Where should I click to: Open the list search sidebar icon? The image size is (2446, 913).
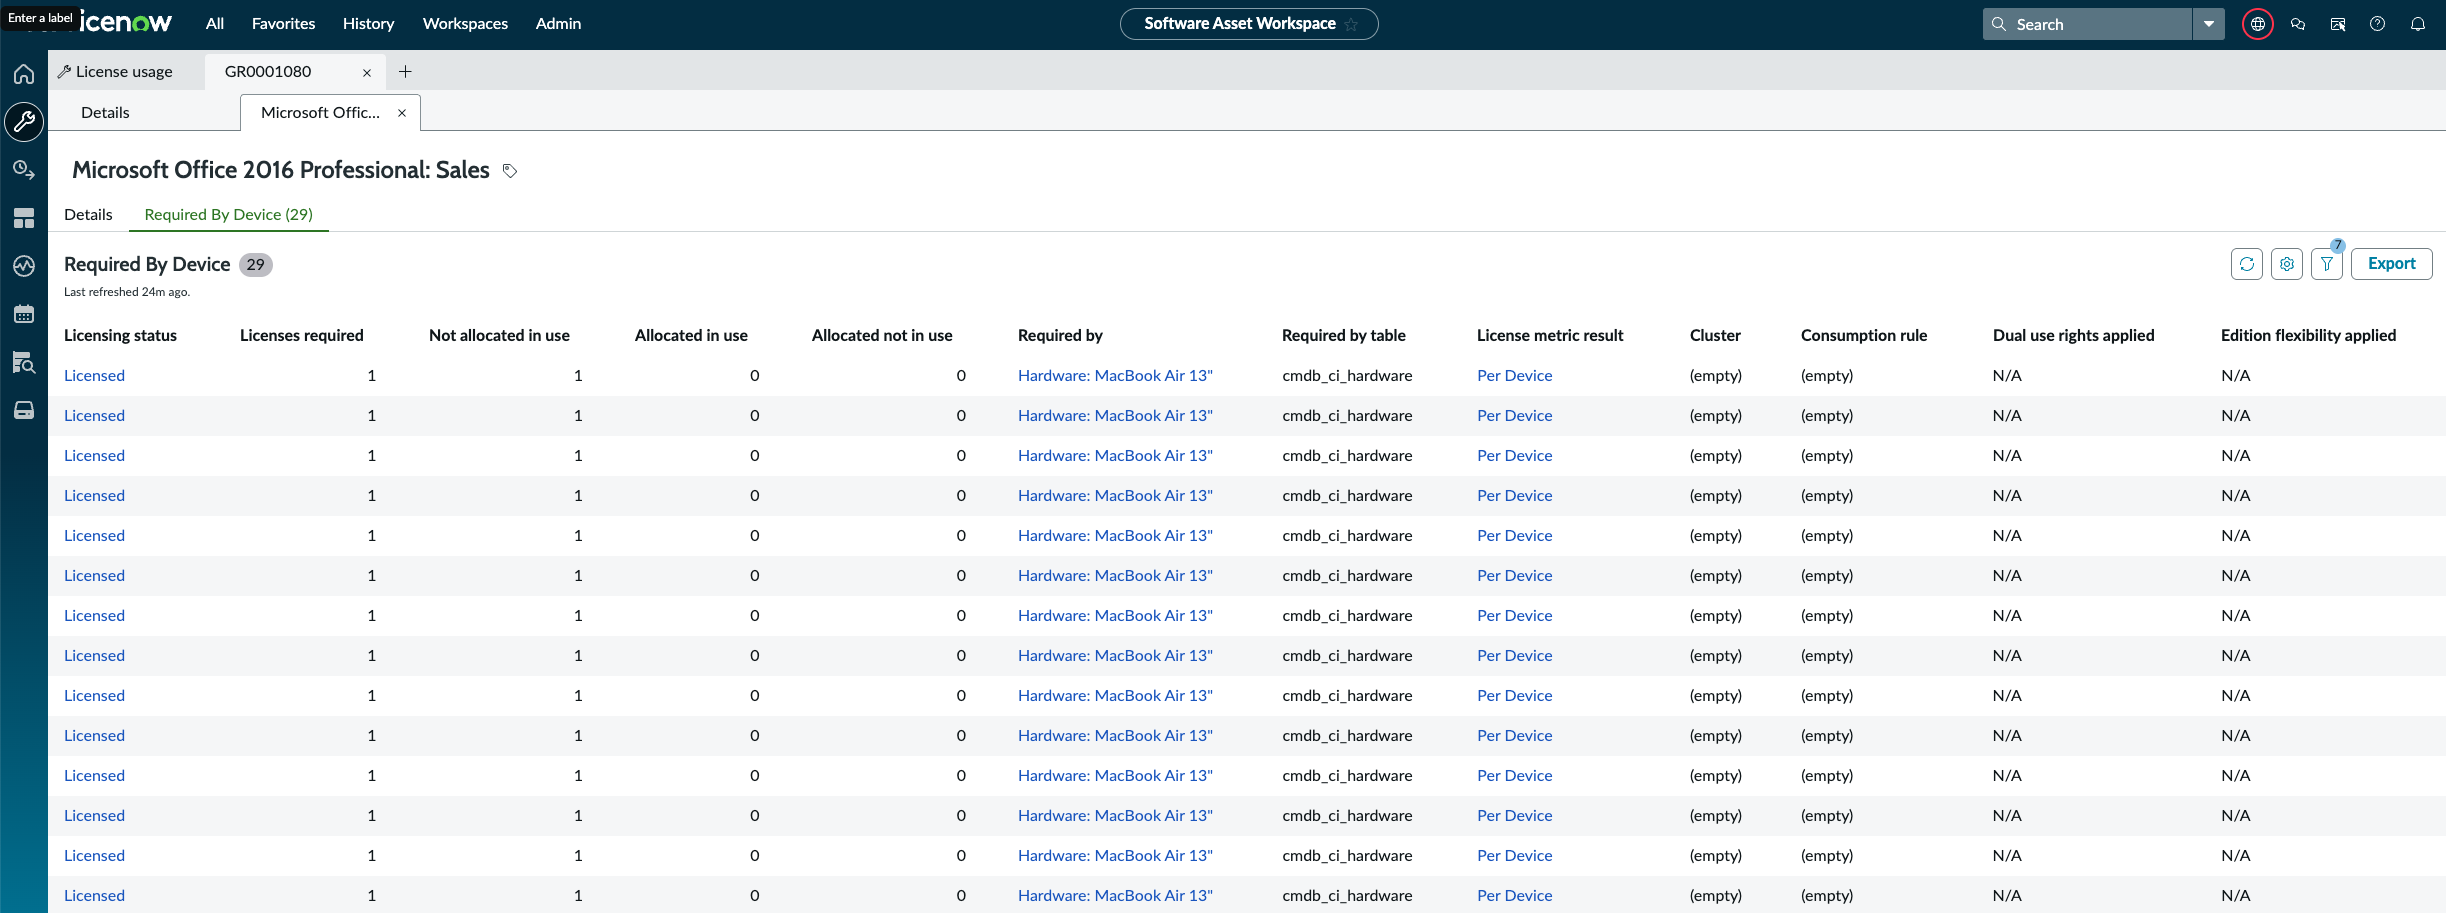coord(24,362)
